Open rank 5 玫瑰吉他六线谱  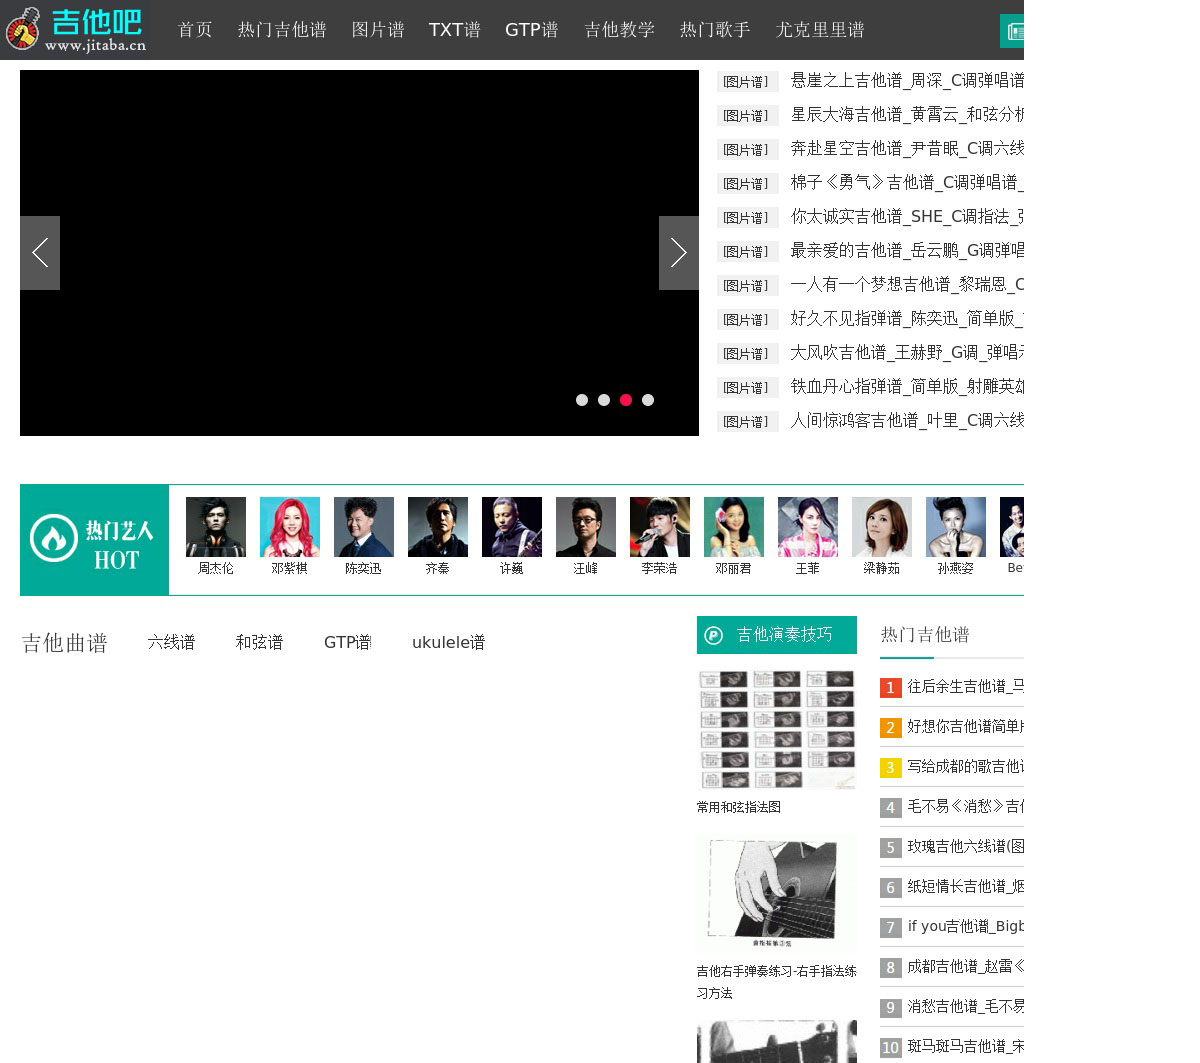click(965, 847)
